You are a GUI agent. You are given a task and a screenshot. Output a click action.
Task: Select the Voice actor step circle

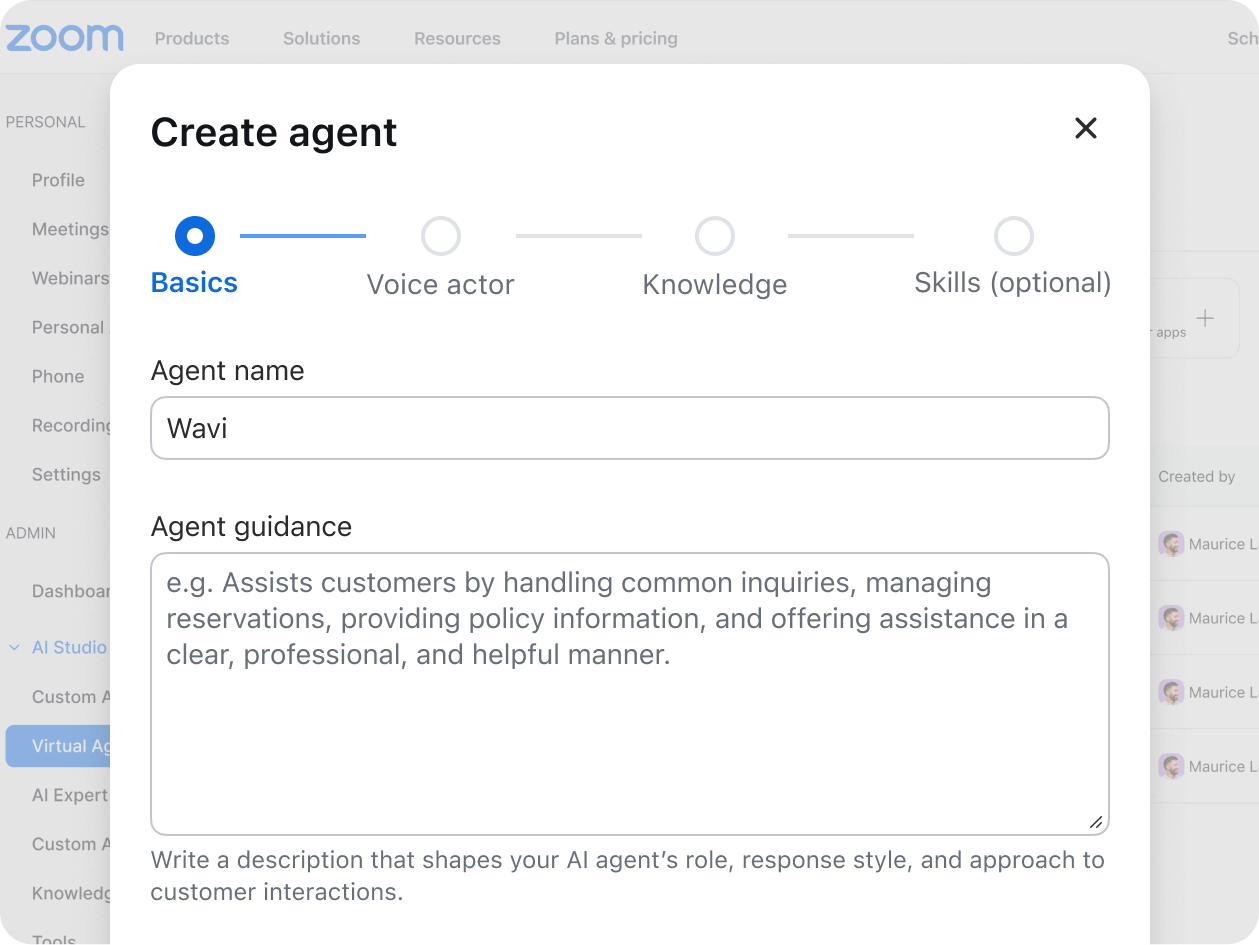440,236
